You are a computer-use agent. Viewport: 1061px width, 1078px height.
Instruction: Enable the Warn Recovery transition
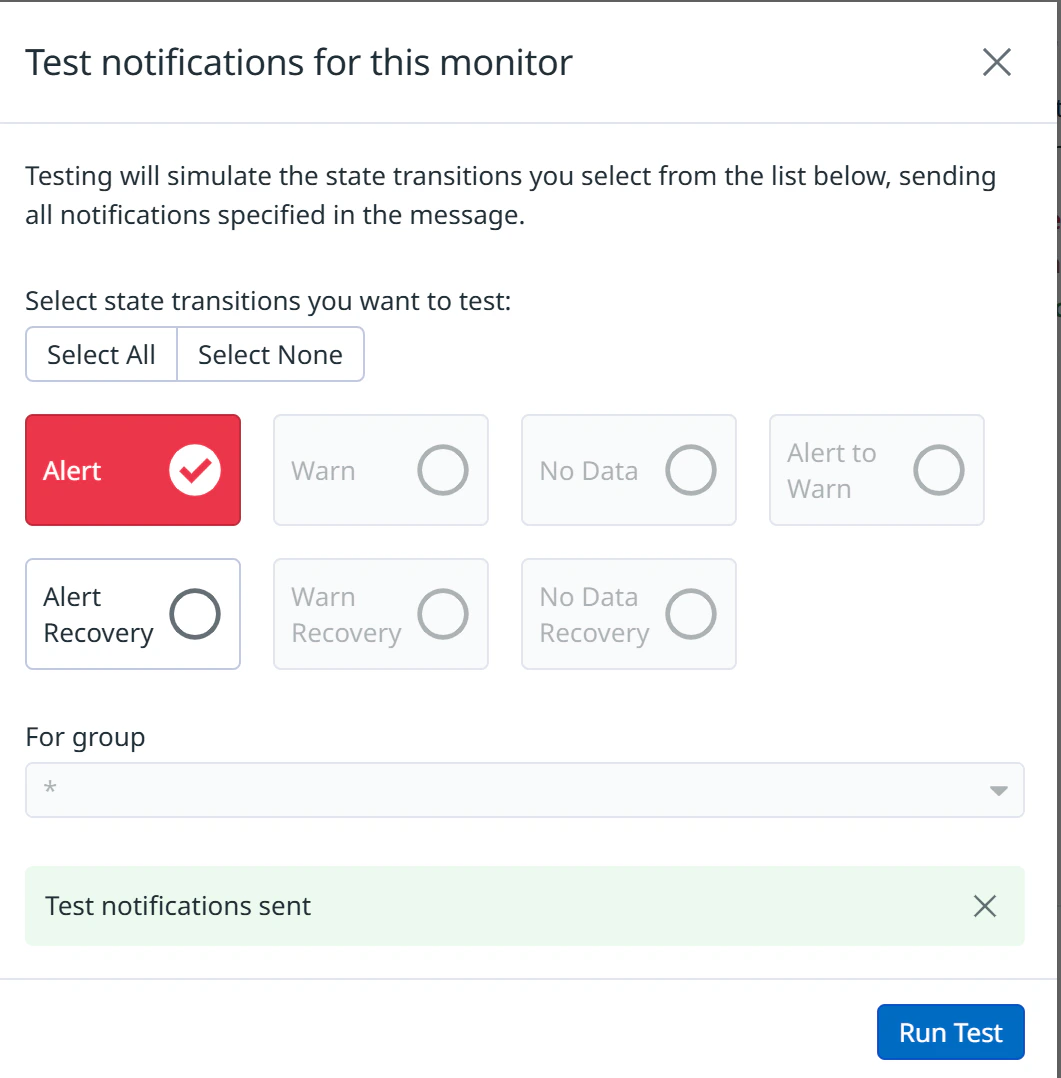pos(380,614)
